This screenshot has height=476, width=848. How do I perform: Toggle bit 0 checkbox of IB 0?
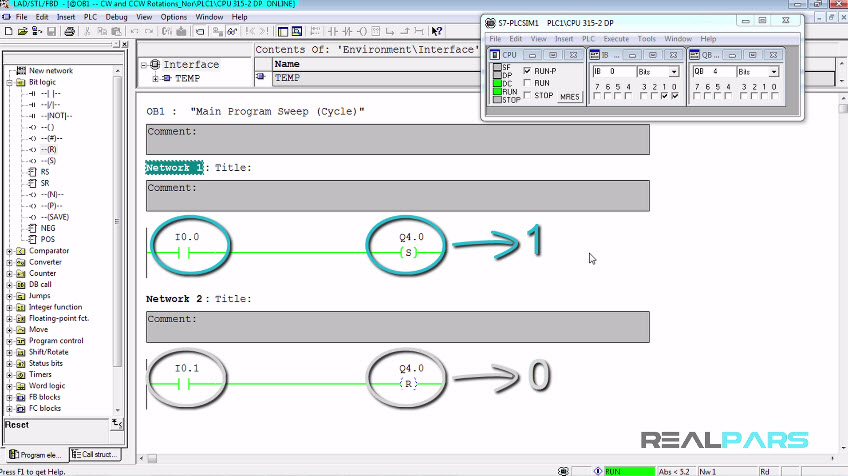[x=675, y=96]
